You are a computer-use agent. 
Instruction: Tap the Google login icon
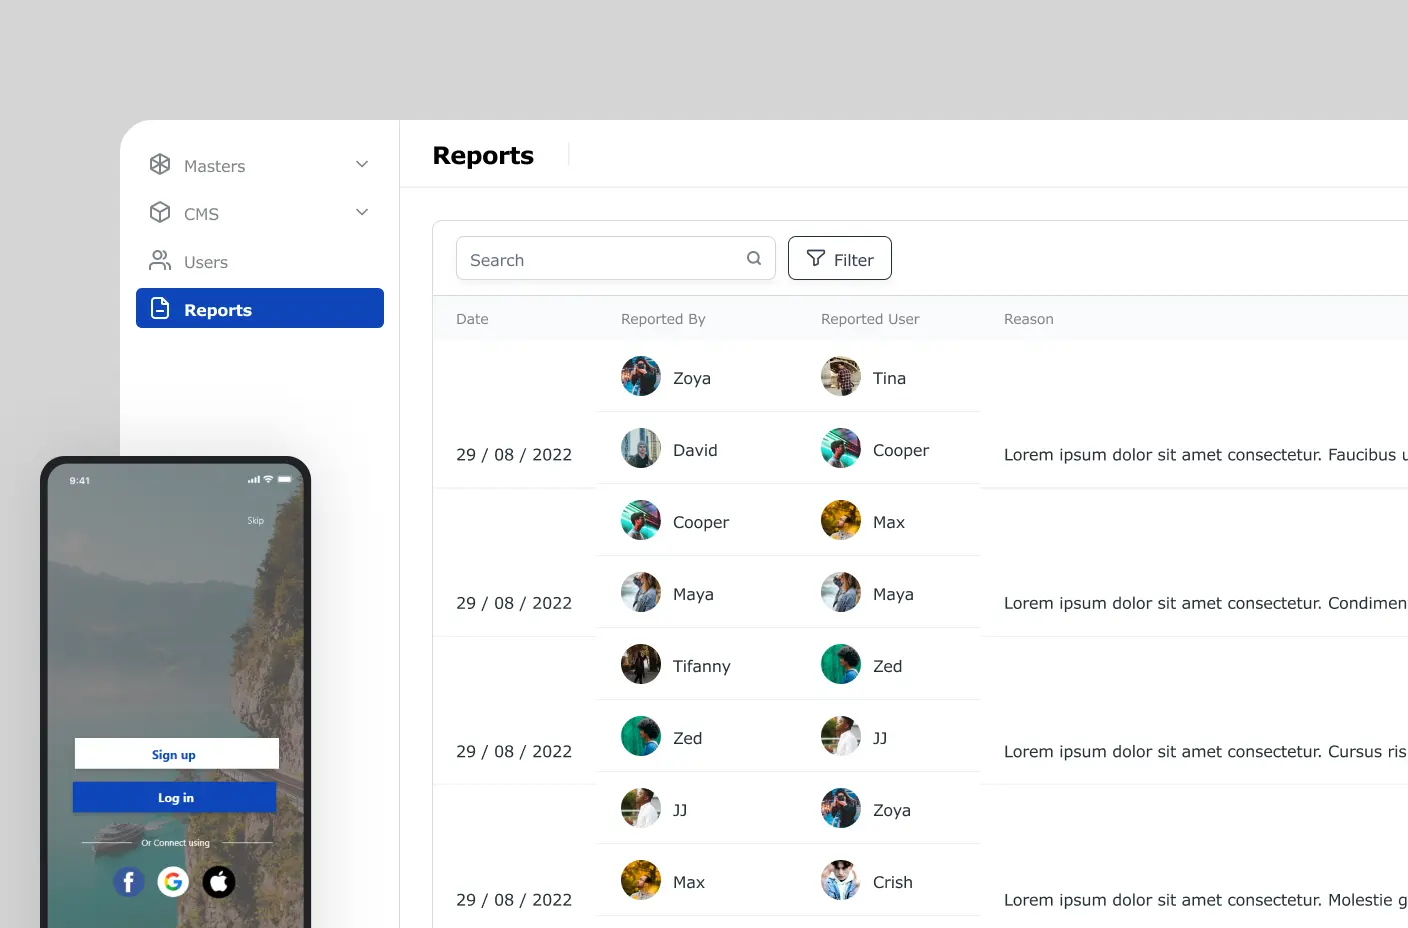tap(173, 881)
